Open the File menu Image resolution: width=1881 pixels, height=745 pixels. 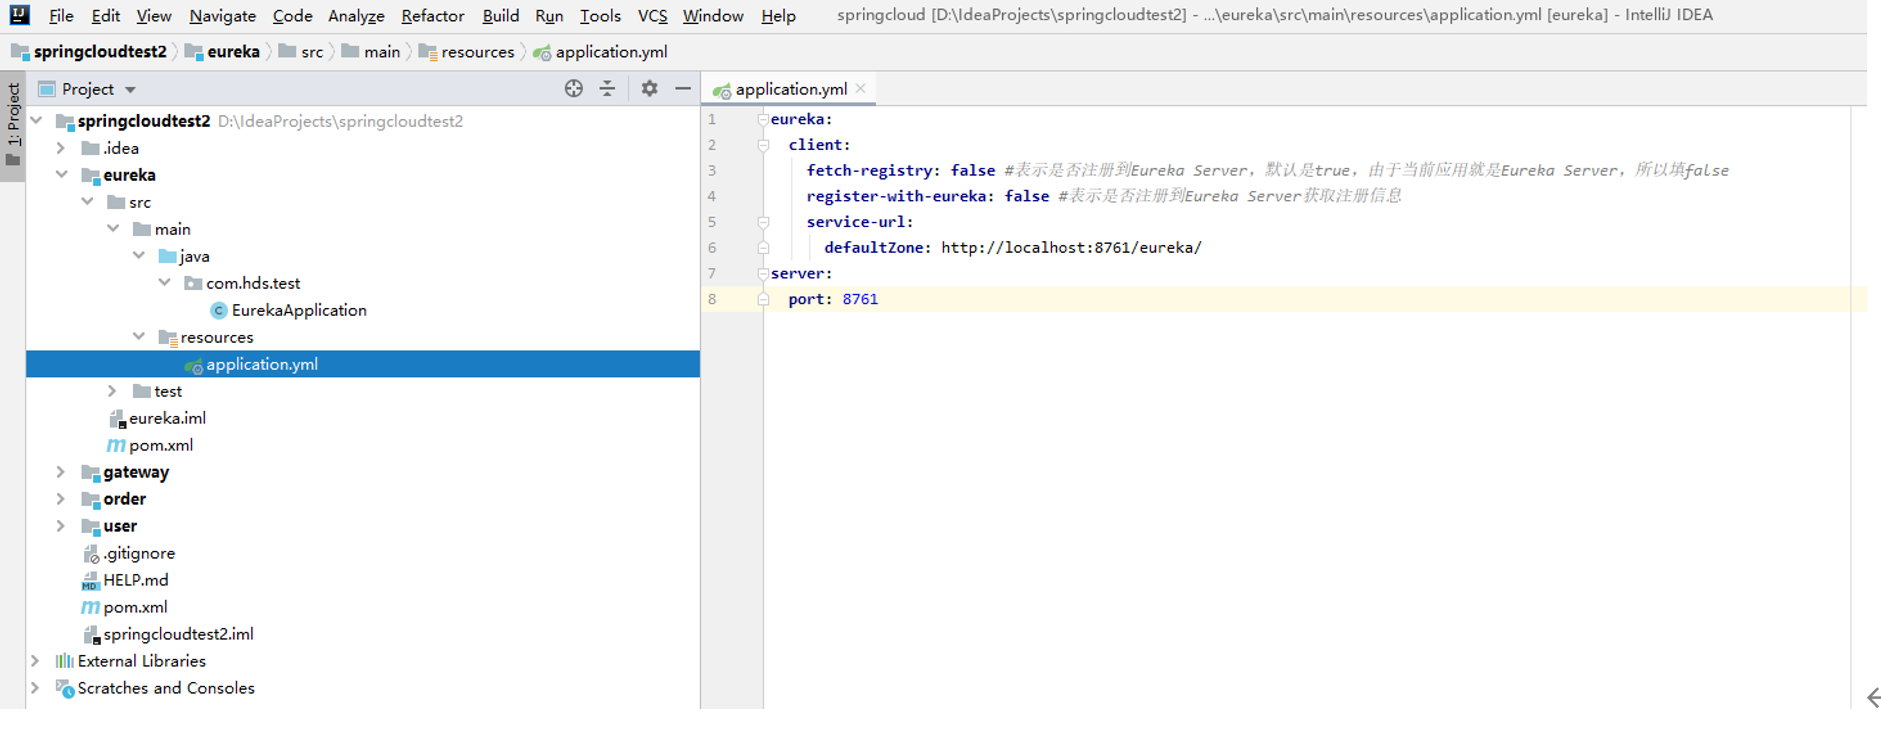click(61, 16)
